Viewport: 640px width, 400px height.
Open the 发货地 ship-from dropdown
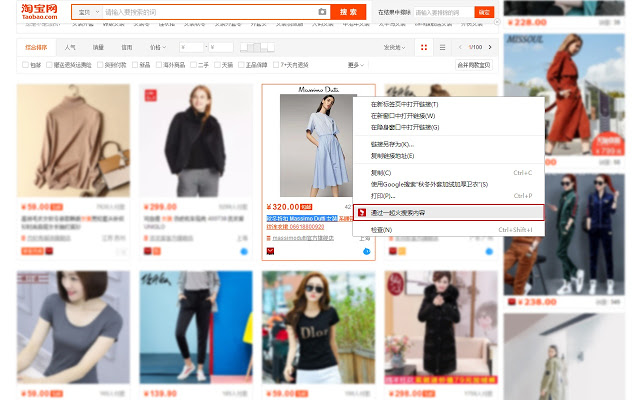pos(394,47)
